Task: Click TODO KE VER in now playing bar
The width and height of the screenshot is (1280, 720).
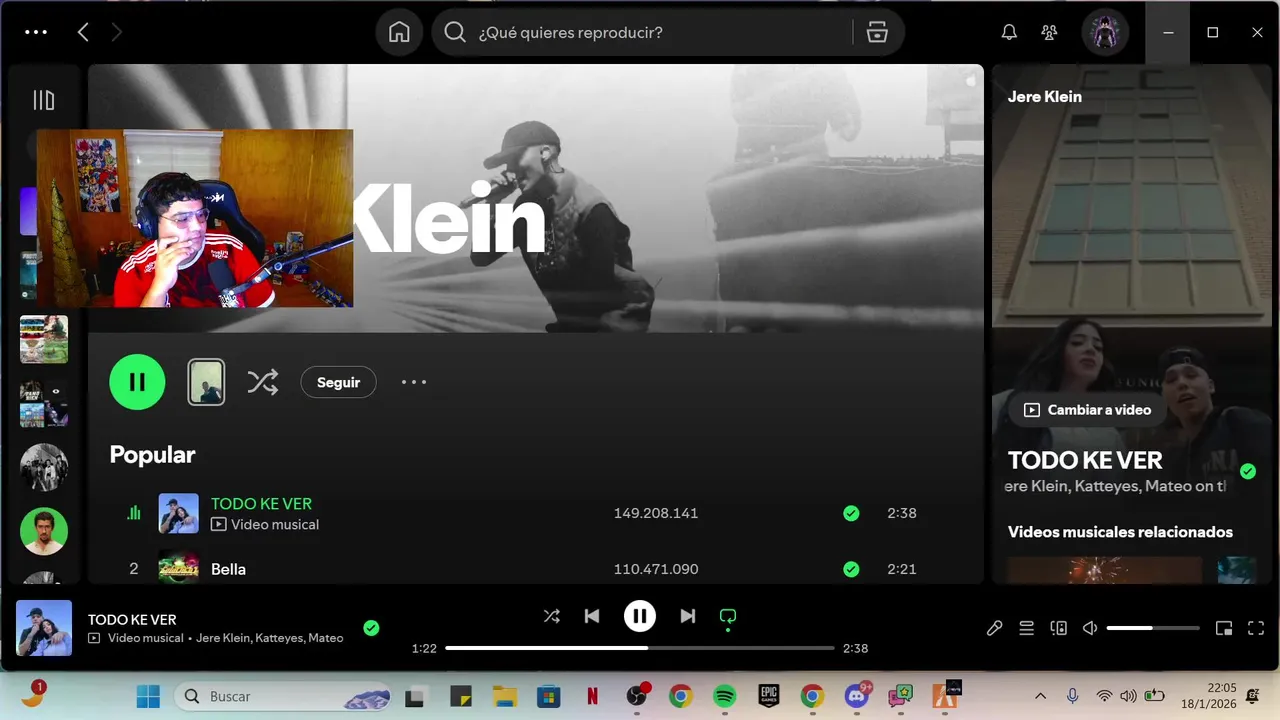Action: click(132, 620)
